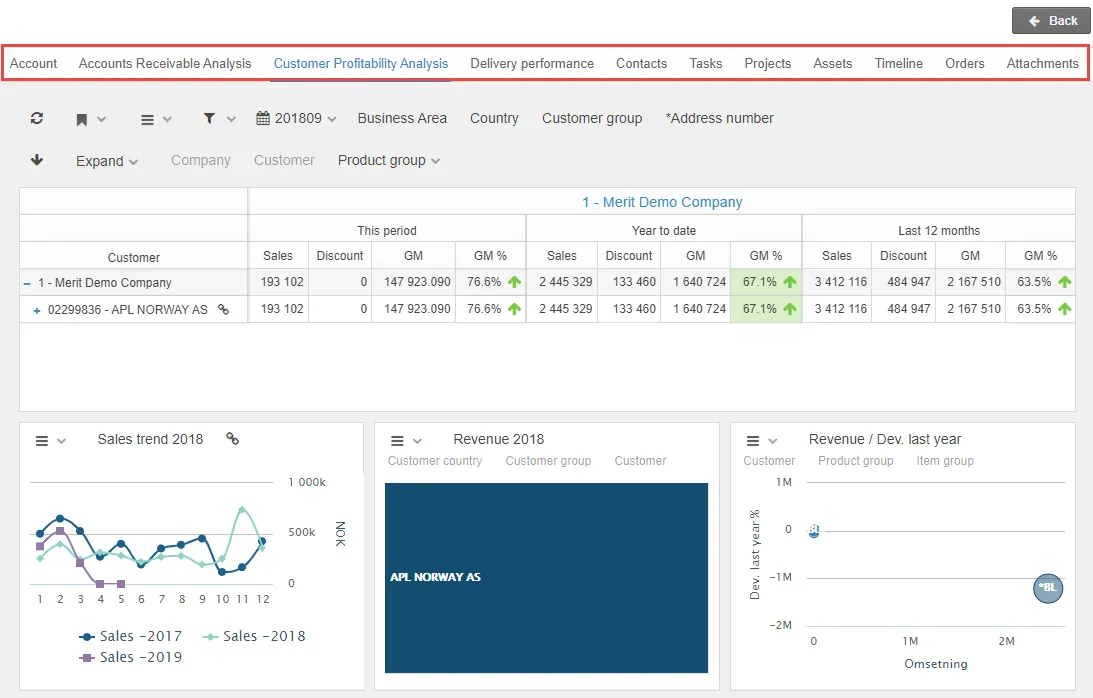Toggle Sales -2019 series in legend
The height and width of the screenshot is (698, 1093).
point(131,657)
